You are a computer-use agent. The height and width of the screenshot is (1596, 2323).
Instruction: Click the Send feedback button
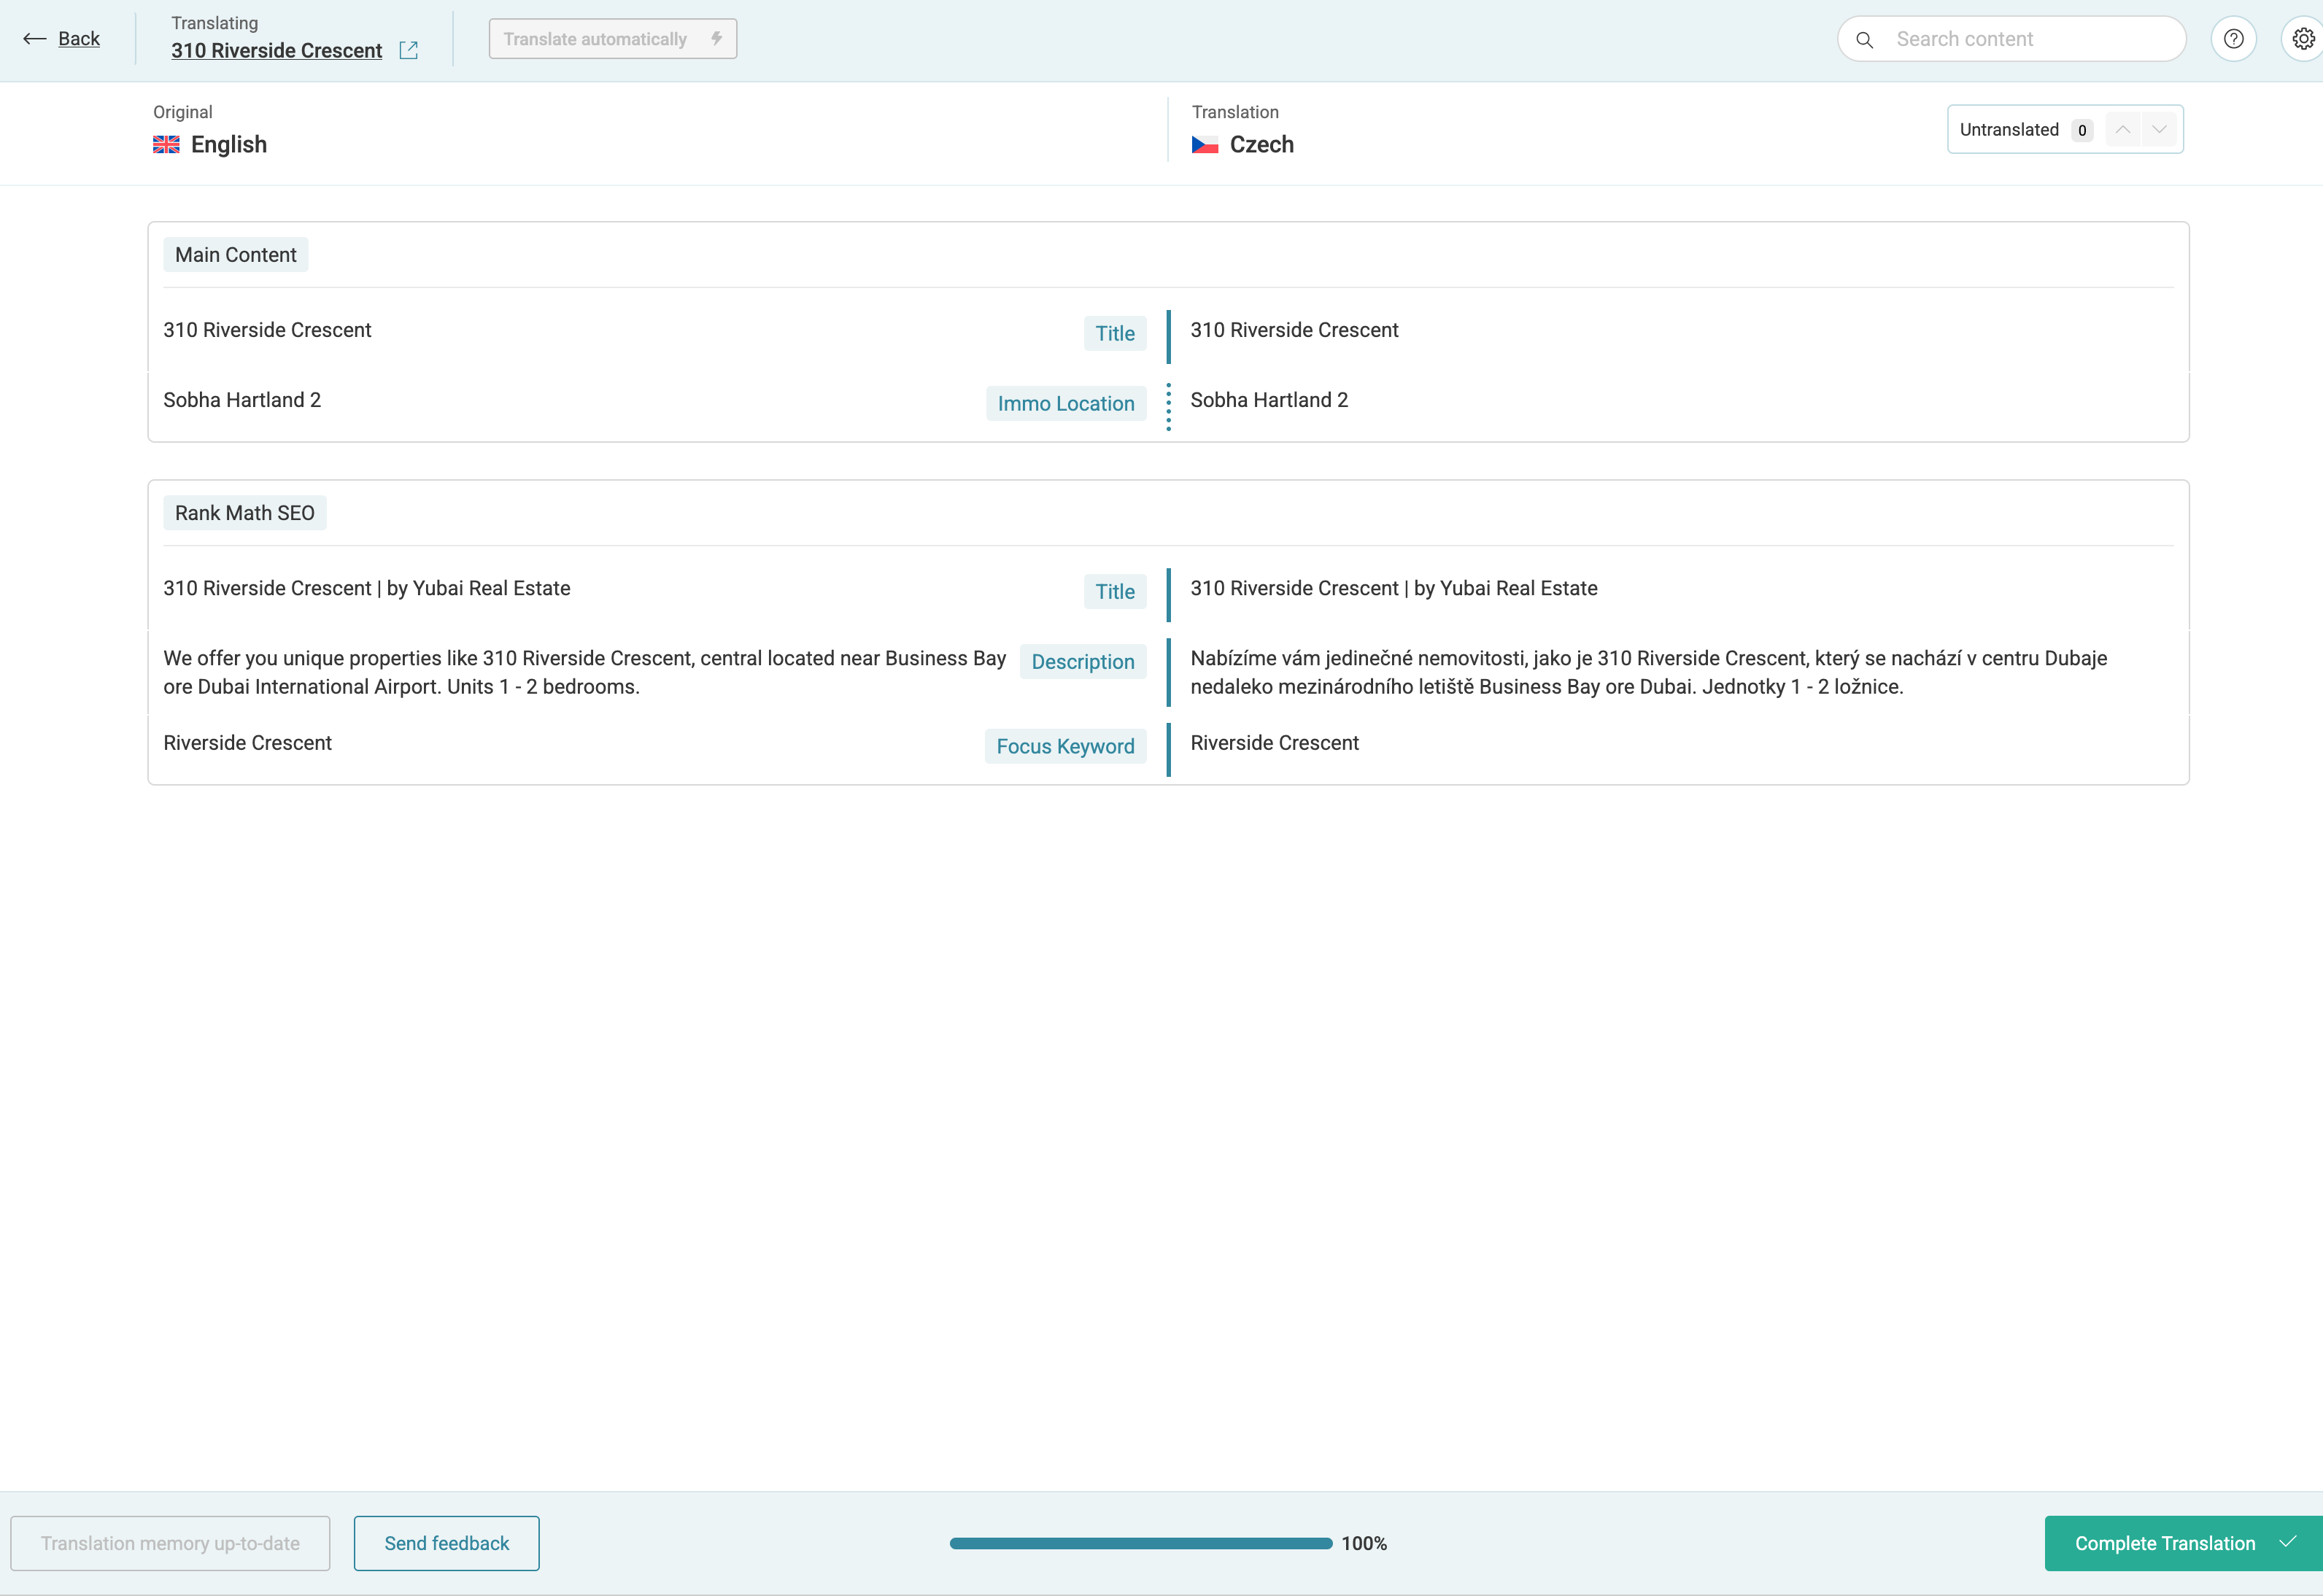coord(446,1543)
